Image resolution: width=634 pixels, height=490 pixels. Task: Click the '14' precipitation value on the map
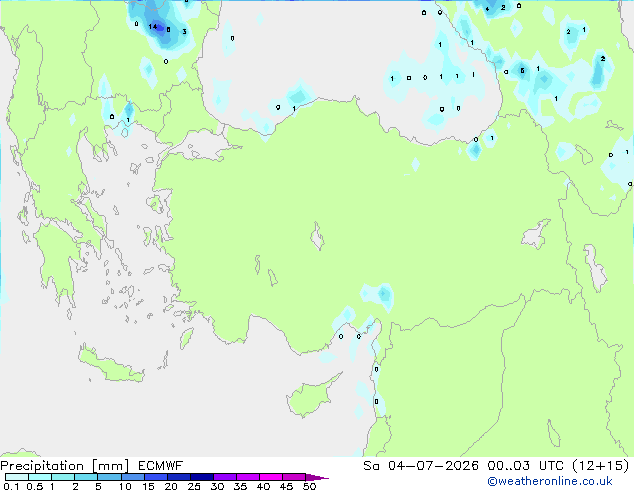pos(152,27)
